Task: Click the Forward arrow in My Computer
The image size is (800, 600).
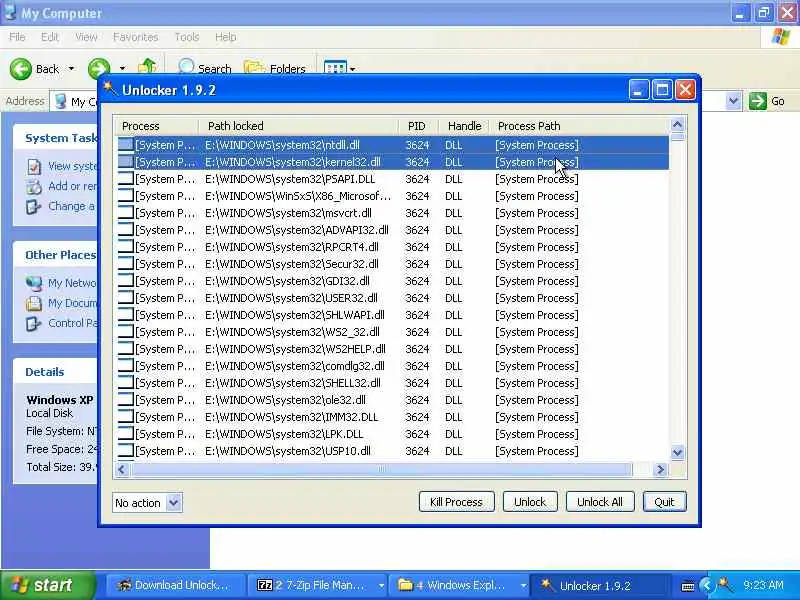Action: point(99,68)
